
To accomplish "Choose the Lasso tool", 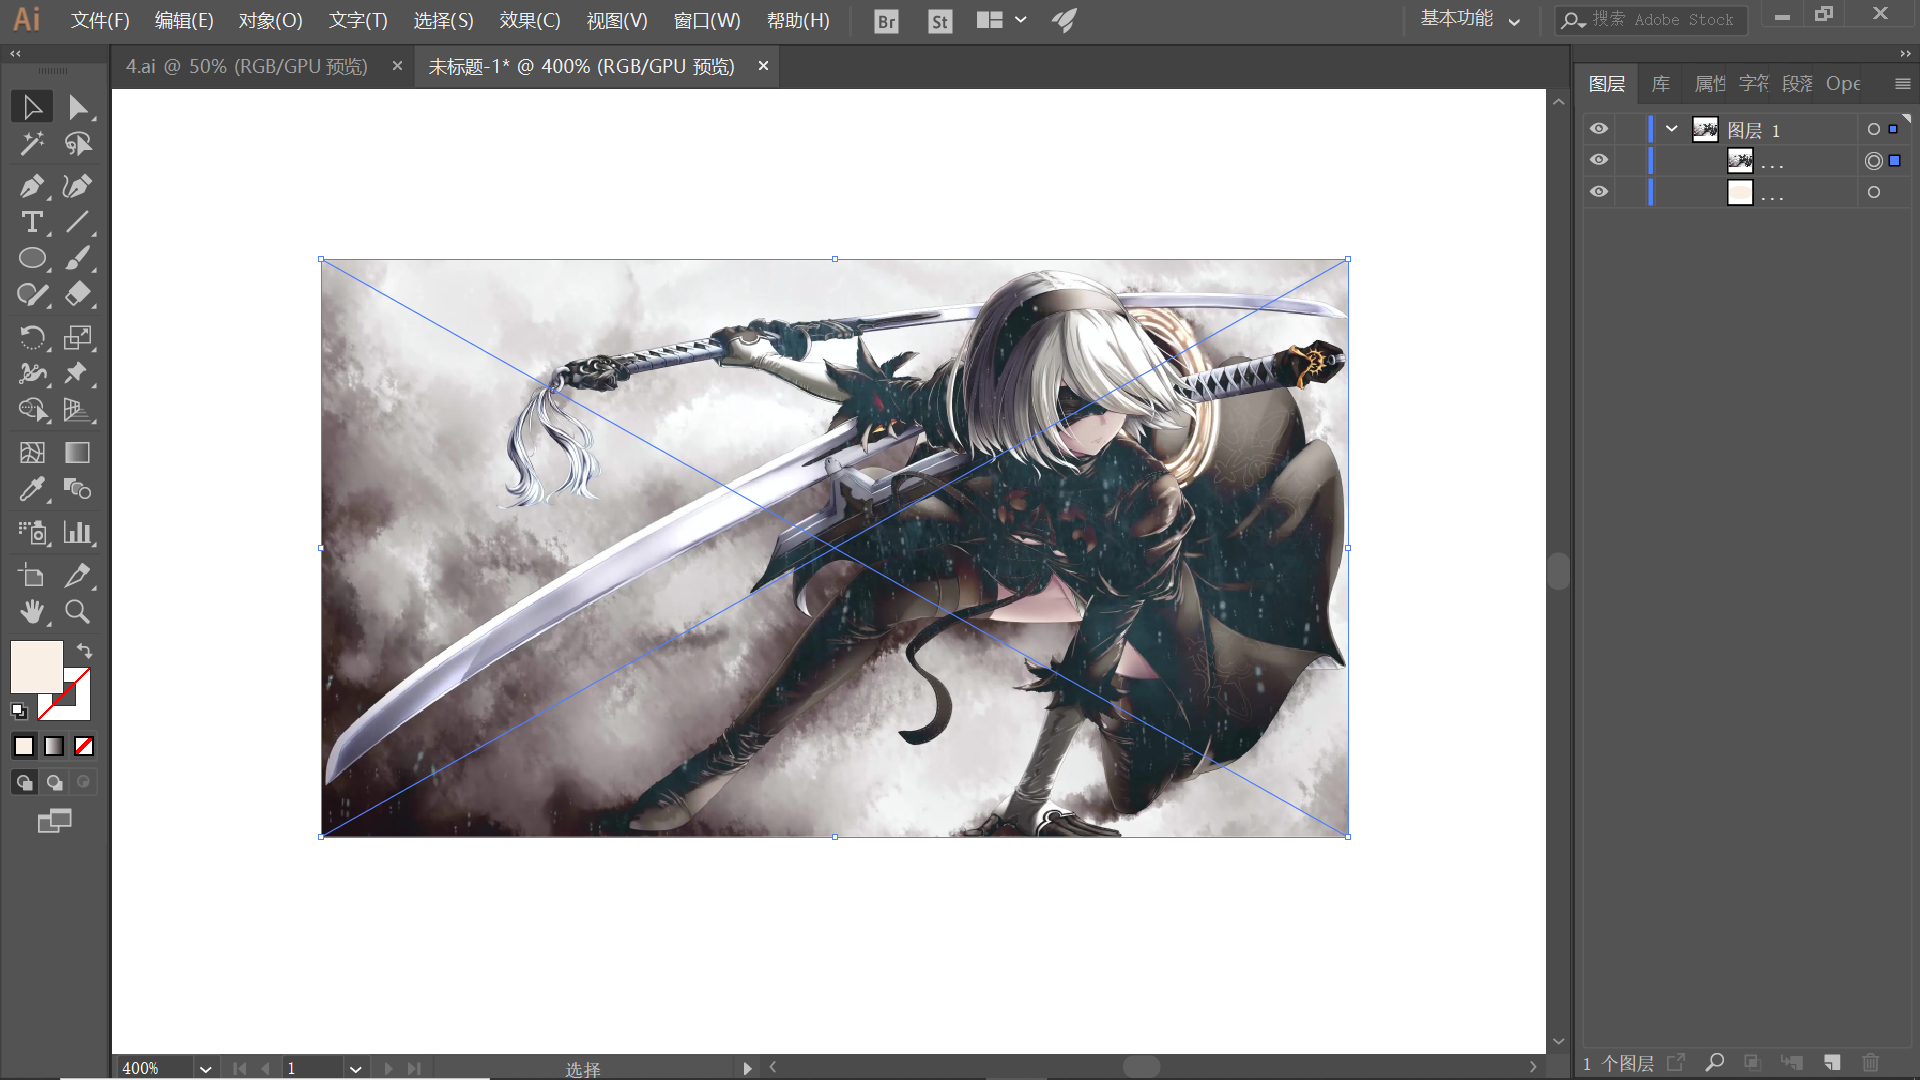I will point(78,144).
